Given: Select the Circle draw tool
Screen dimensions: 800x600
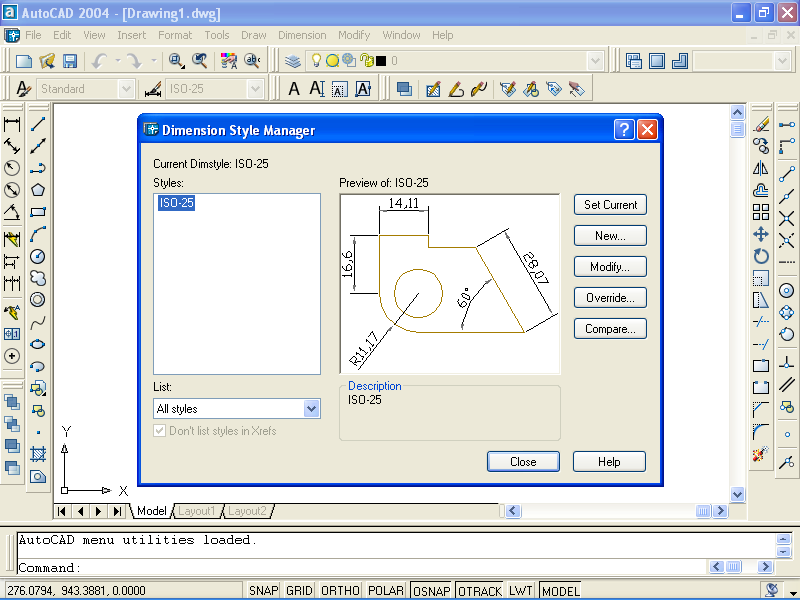Looking at the screenshot, I should (x=38, y=256).
